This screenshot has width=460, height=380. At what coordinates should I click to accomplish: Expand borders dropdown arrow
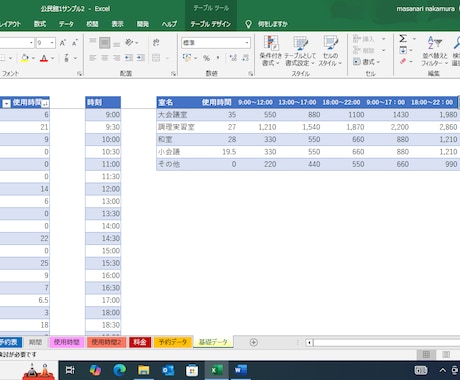(10, 58)
